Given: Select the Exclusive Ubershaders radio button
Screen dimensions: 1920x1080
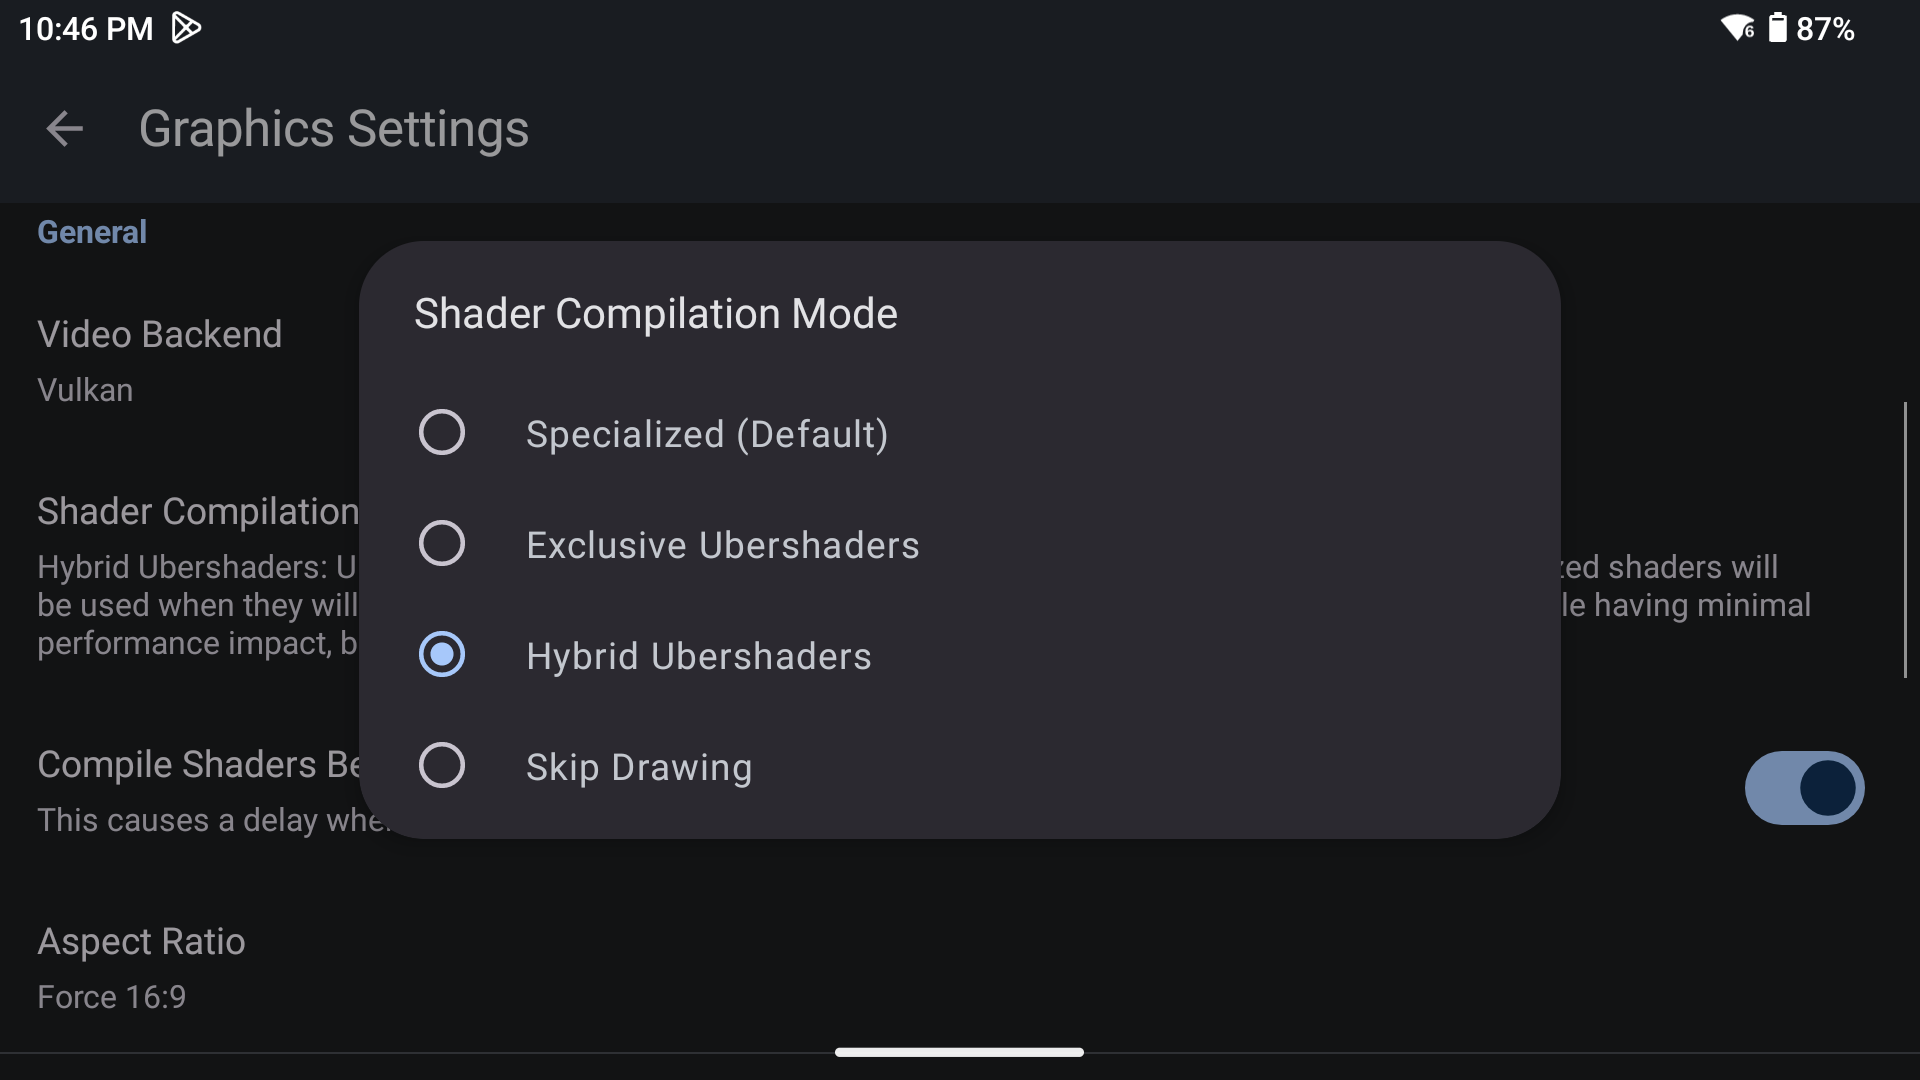Looking at the screenshot, I should (441, 544).
